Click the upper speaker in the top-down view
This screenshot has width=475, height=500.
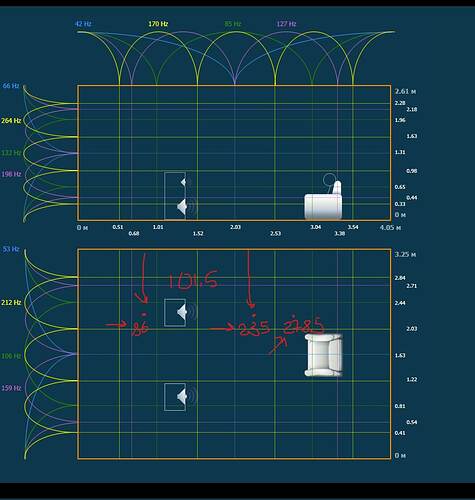coord(175,312)
